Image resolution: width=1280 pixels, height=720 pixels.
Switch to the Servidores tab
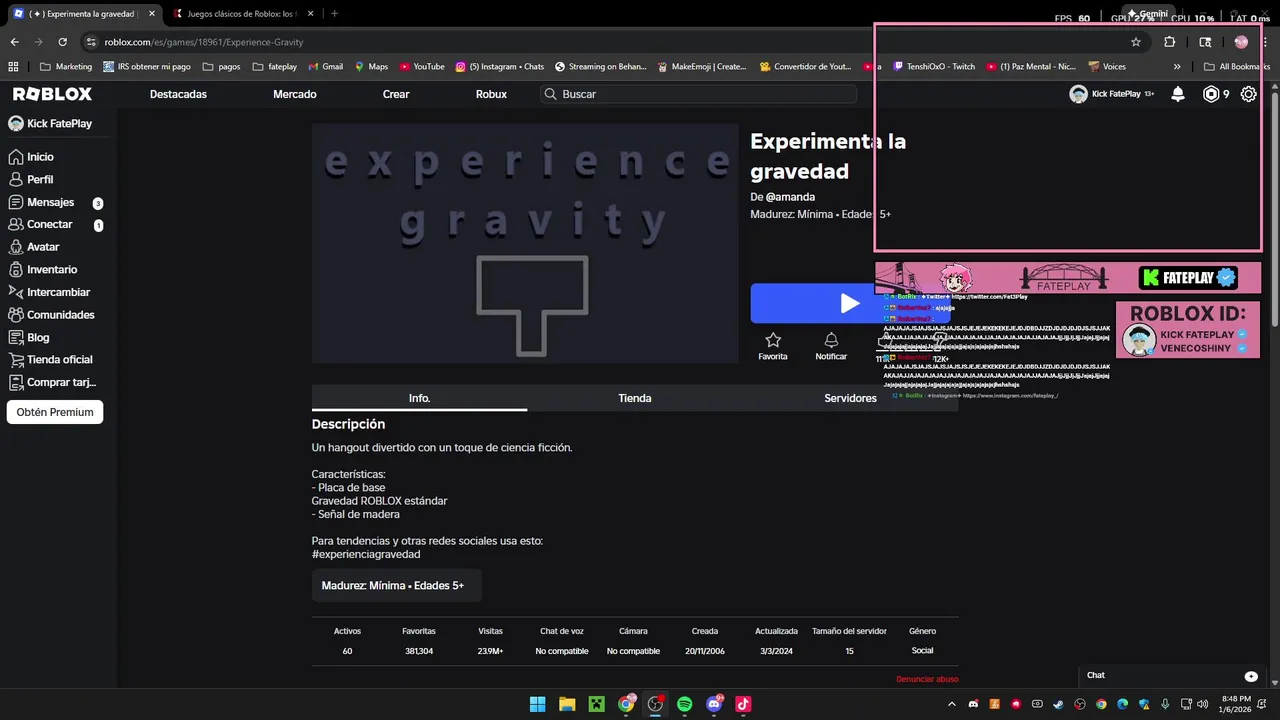tap(850, 398)
